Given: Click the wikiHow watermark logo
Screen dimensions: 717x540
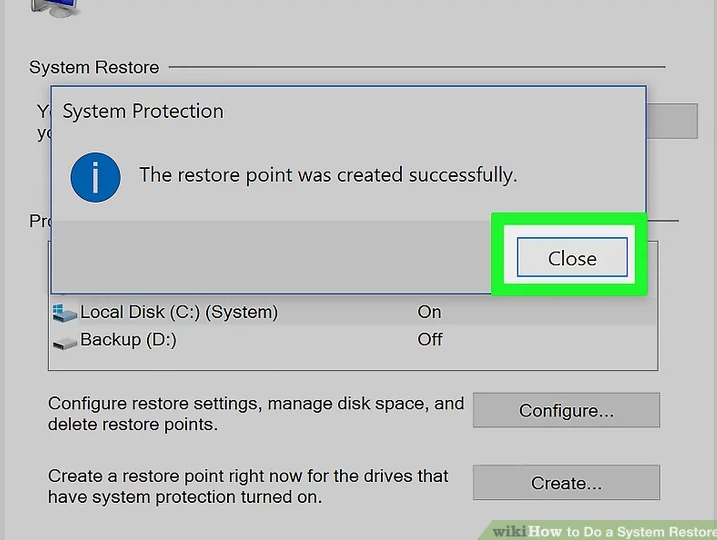Looking at the screenshot, I should [x=510, y=530].
